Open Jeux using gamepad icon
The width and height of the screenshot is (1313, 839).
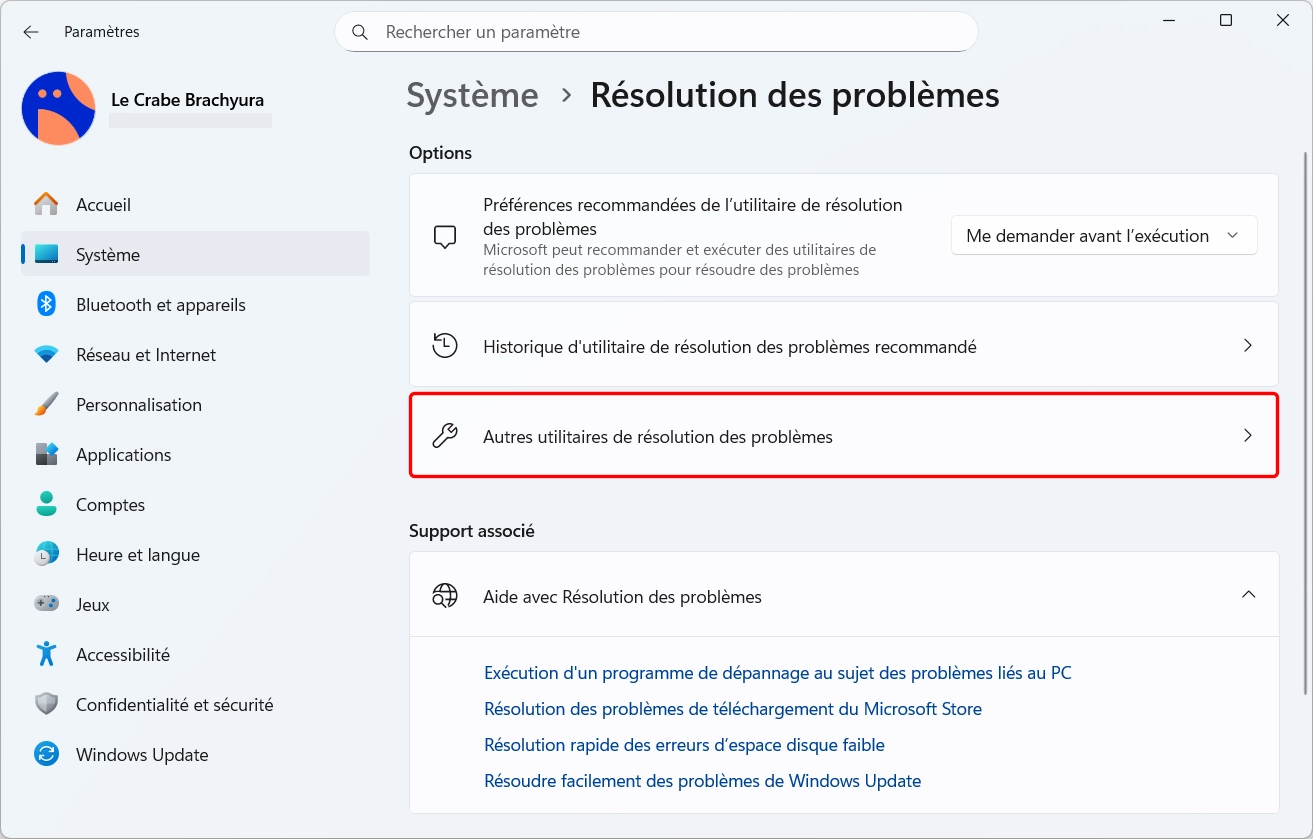46,605
